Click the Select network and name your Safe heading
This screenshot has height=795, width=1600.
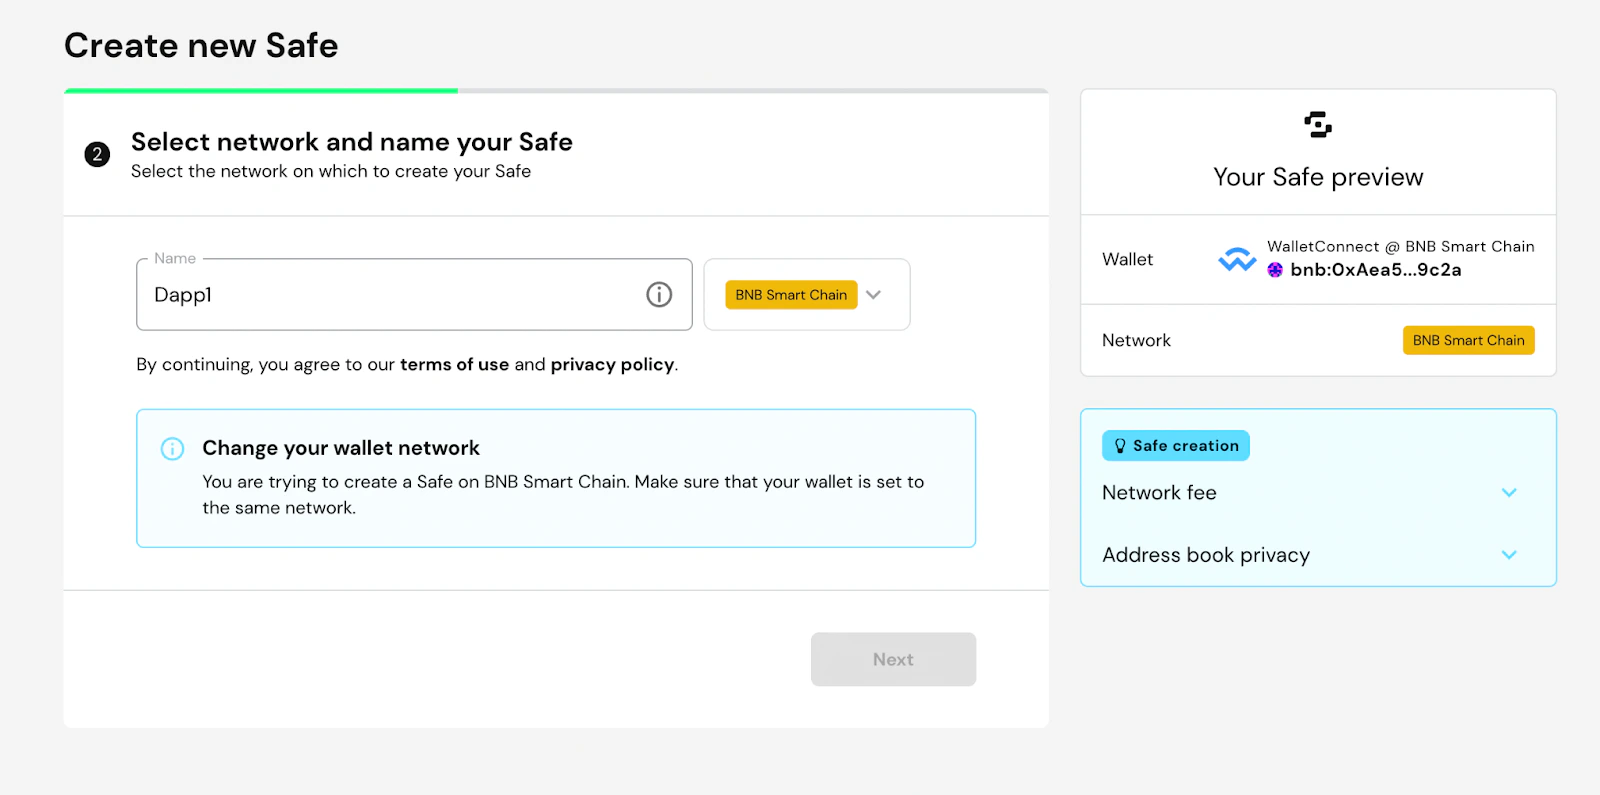(352, 142)
